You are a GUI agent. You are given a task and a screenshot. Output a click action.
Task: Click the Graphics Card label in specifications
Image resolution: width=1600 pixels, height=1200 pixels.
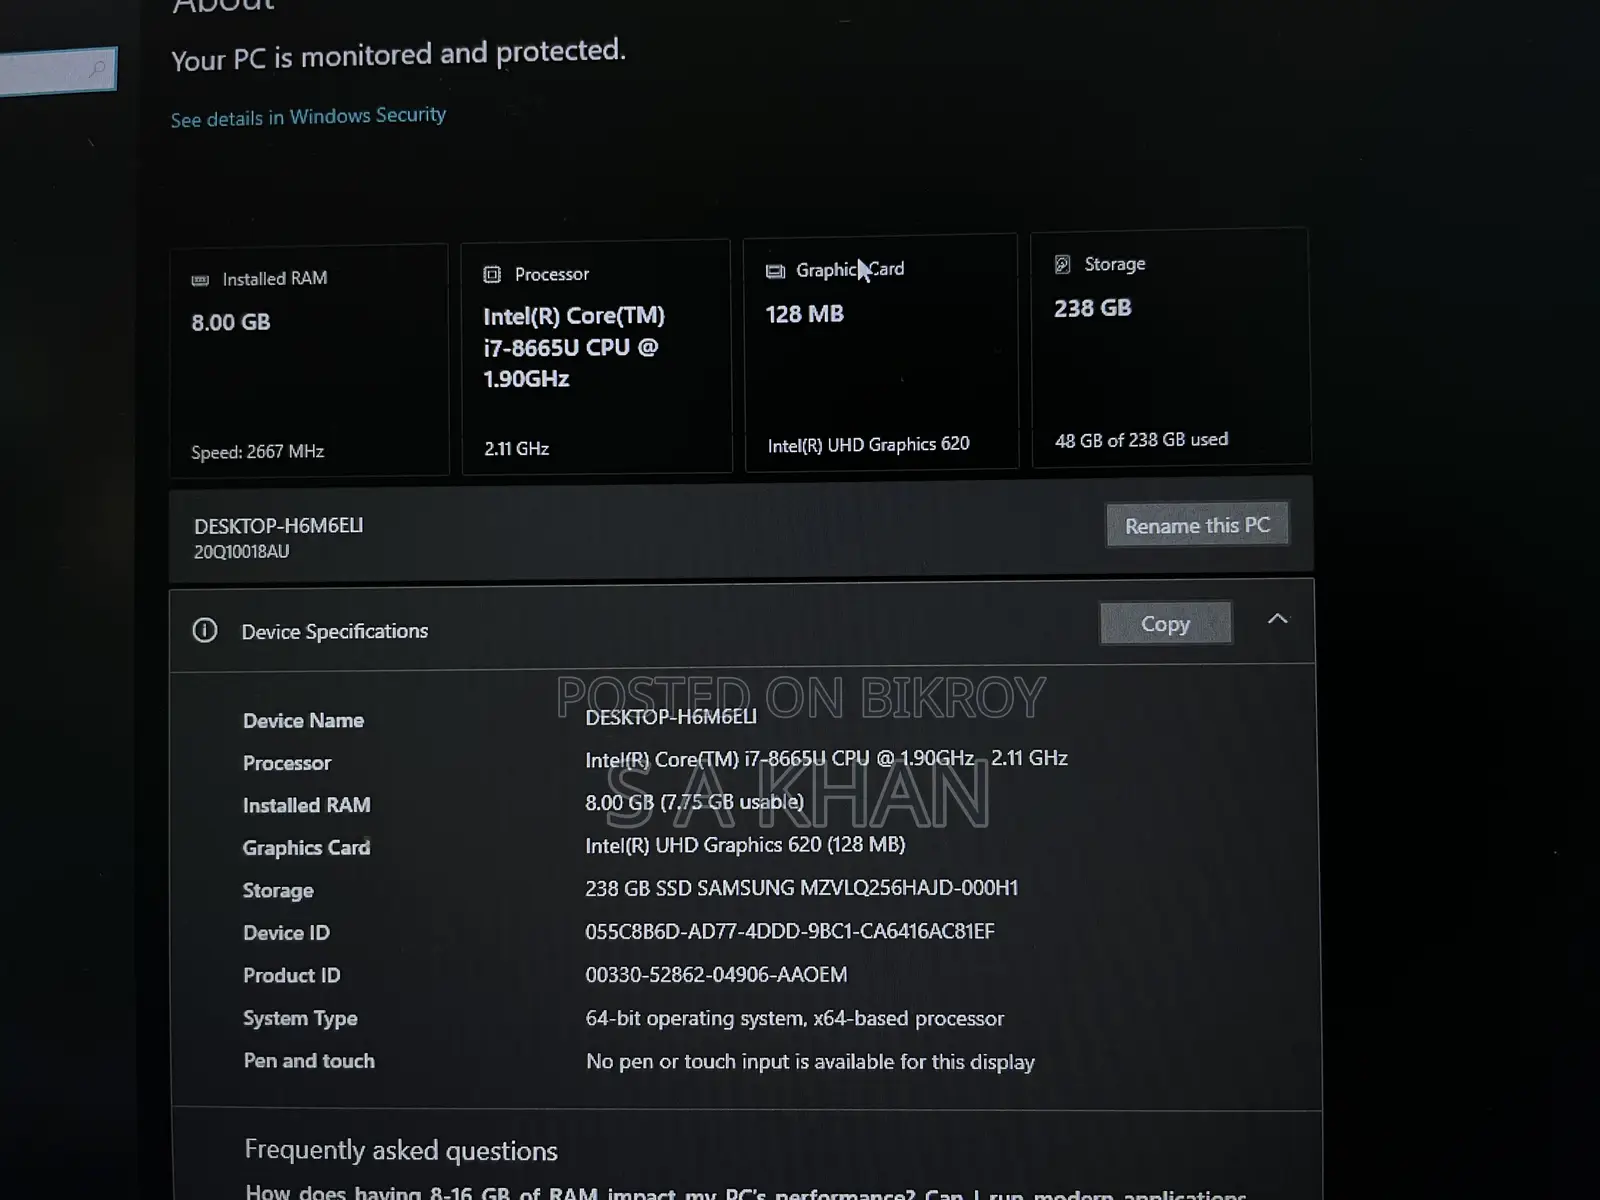pyautogui.click(x=306, y=847)
